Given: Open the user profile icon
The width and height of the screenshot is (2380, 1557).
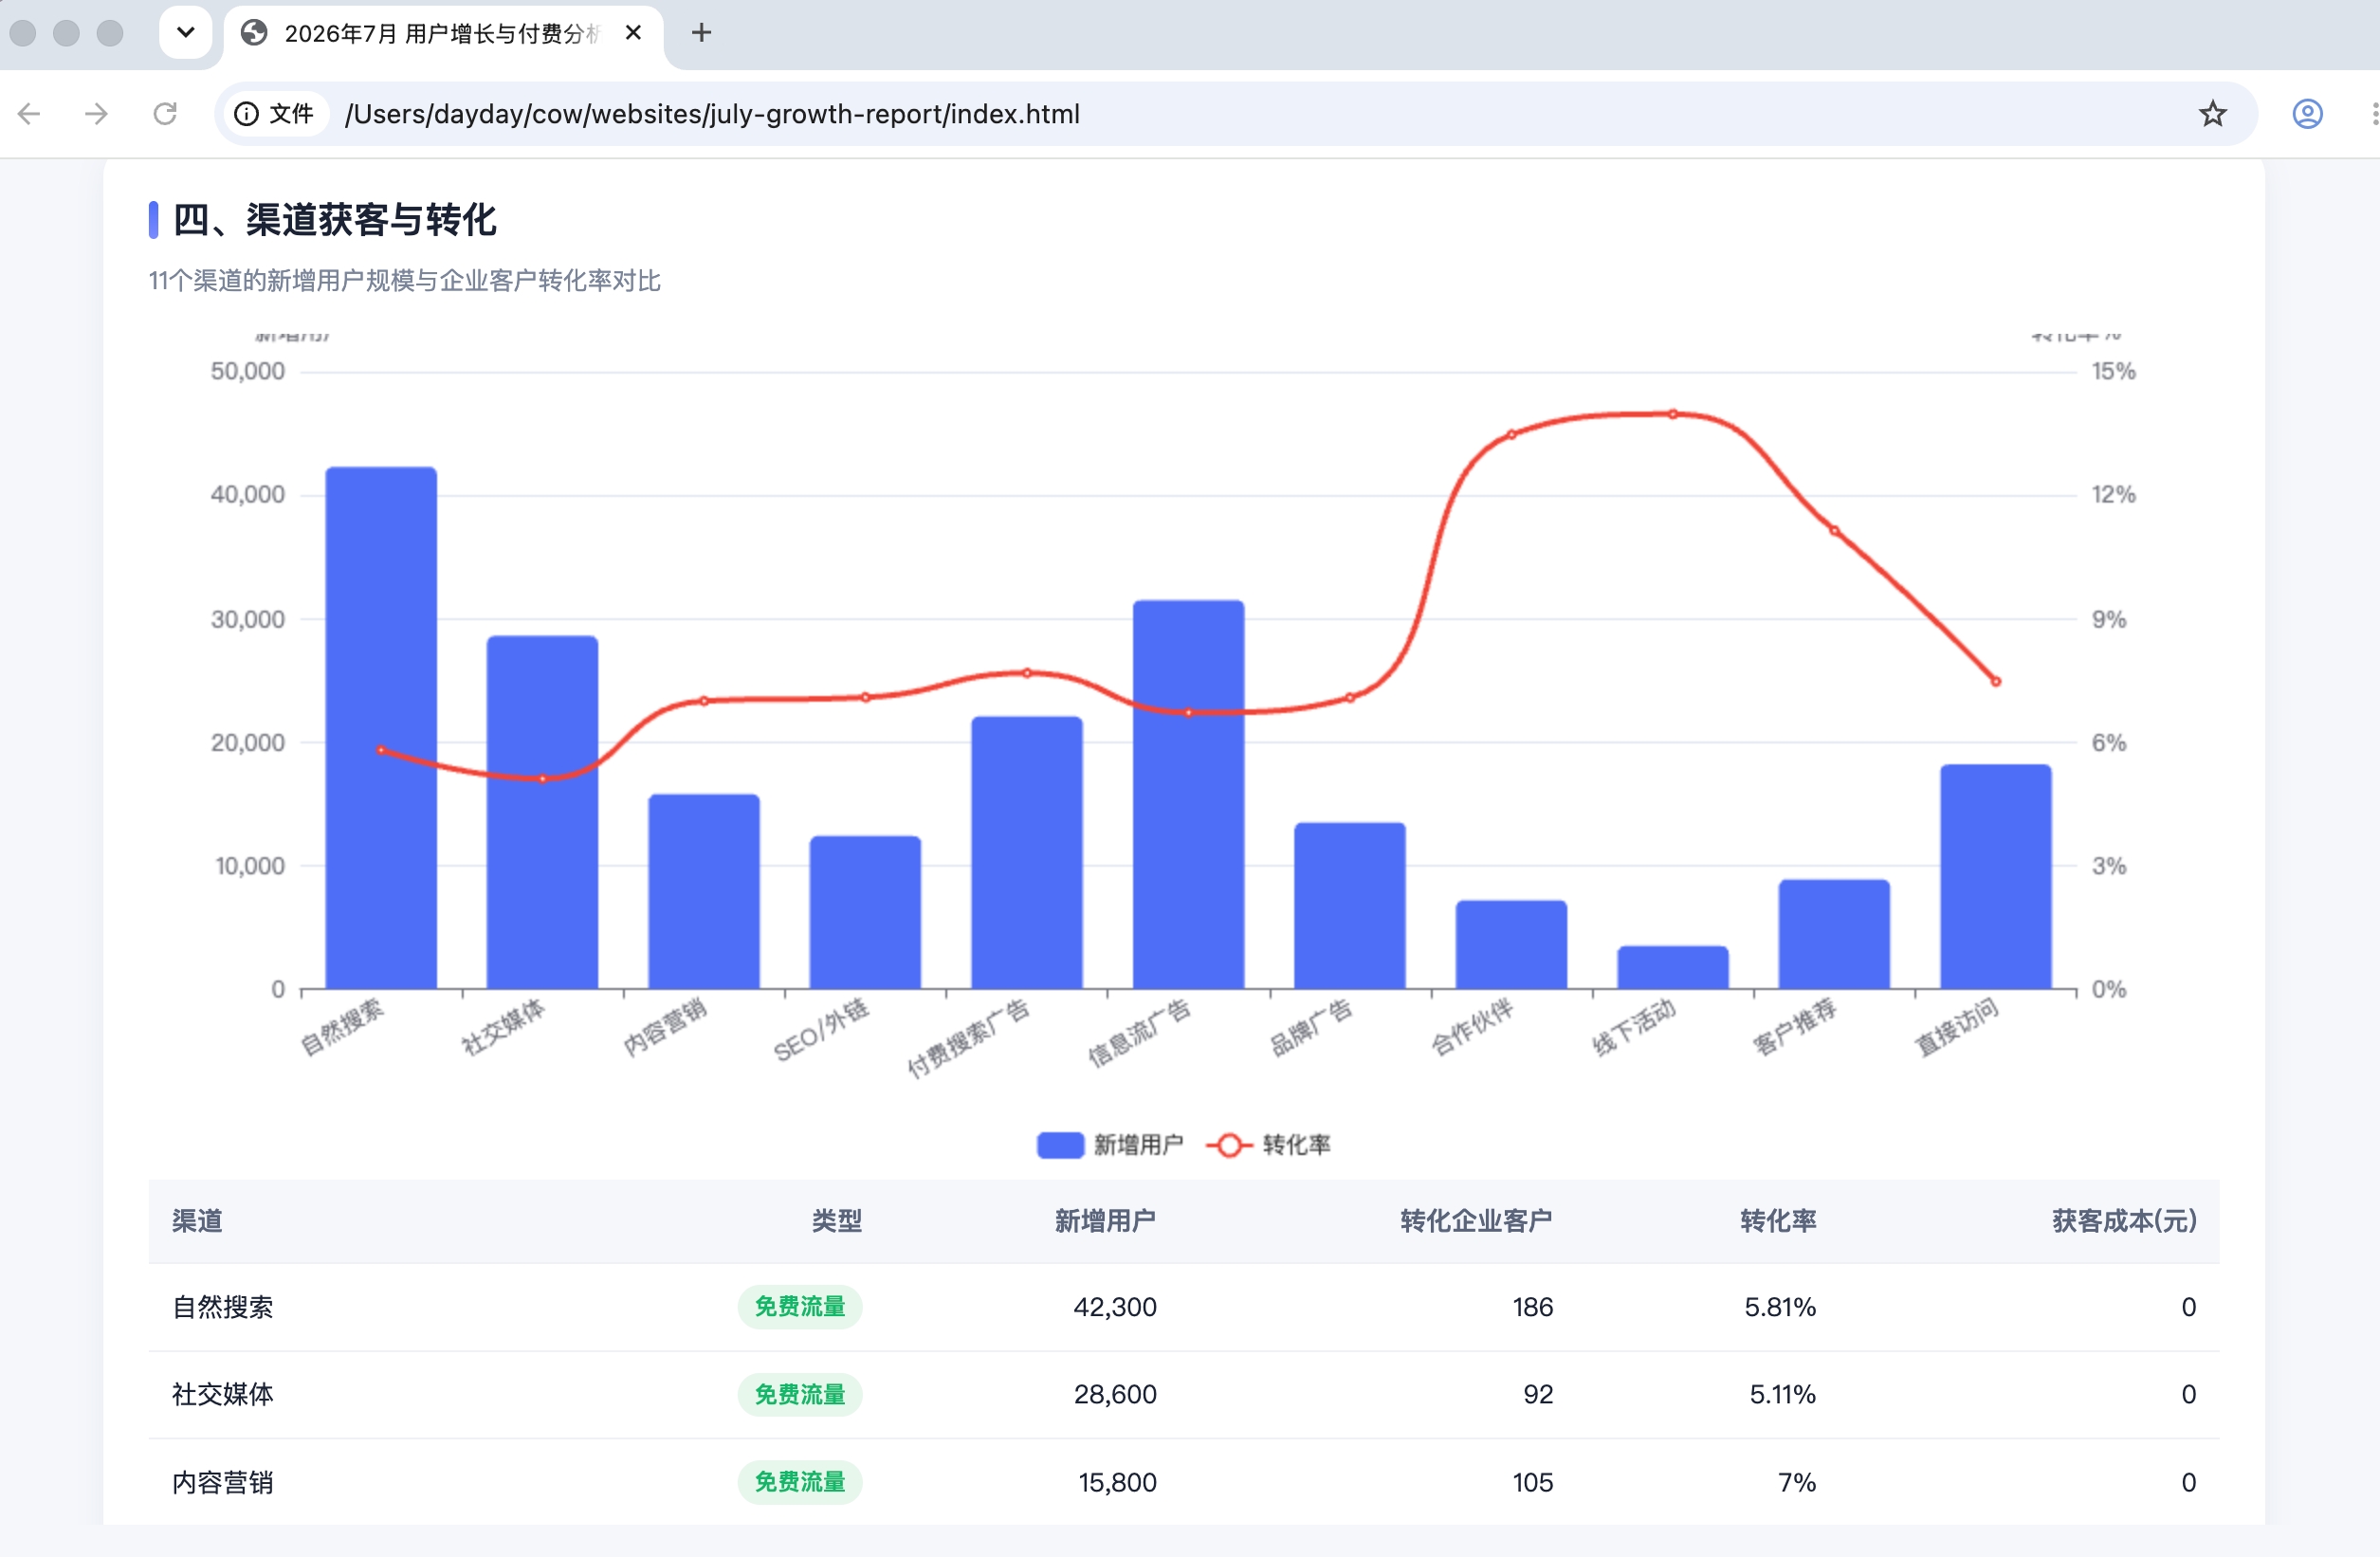Looking at the screenshot, I should 2307,114.
